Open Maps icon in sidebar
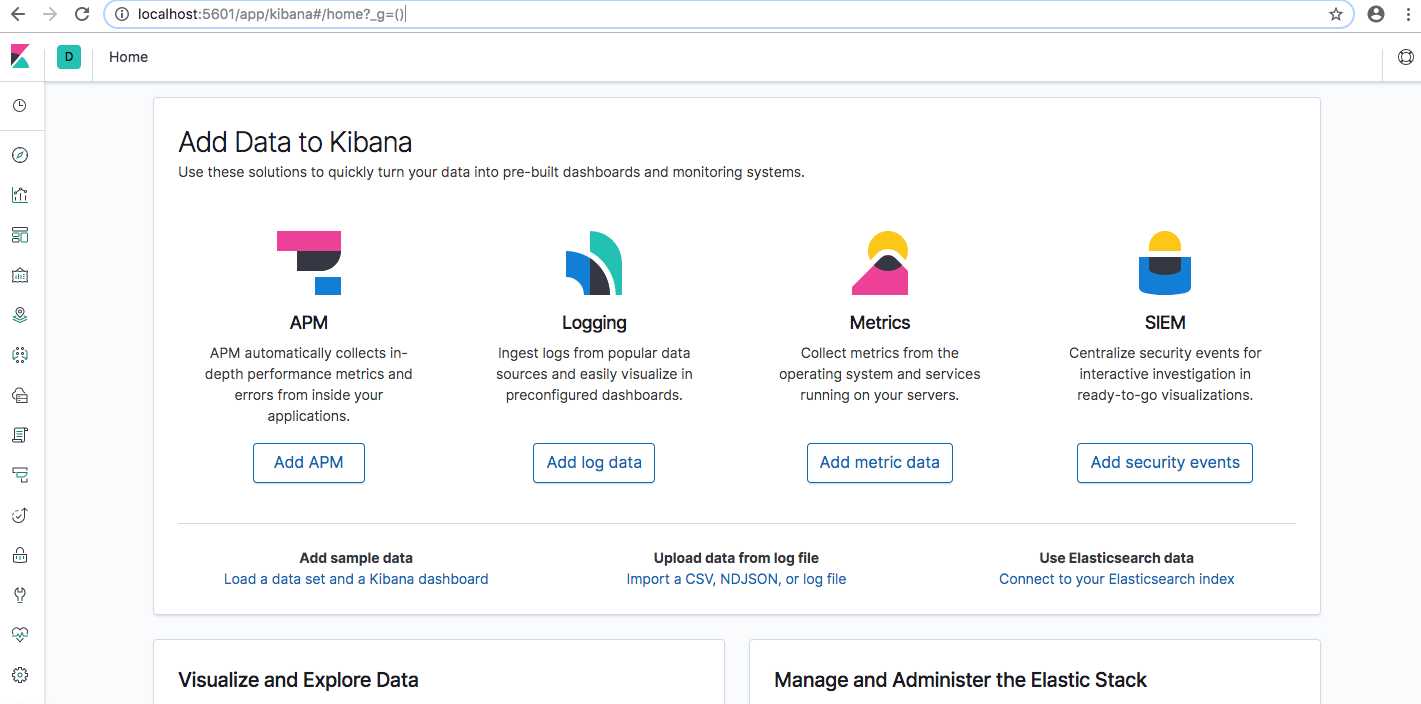 [20, 315]
